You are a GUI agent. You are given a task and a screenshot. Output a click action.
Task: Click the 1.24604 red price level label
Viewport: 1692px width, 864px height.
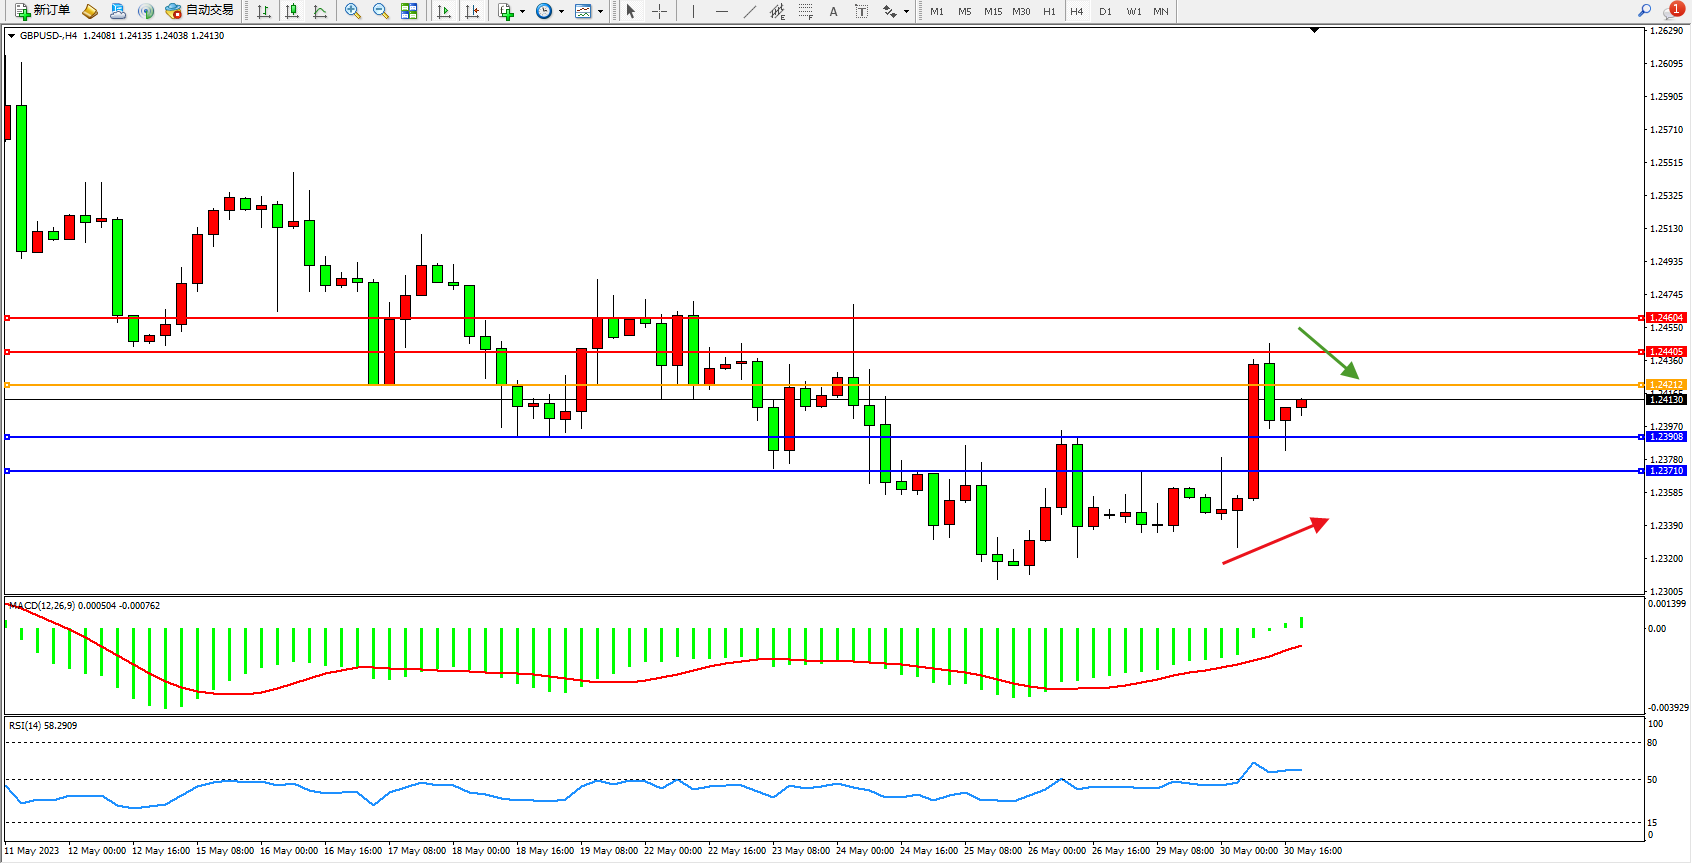coord(1666,318)
